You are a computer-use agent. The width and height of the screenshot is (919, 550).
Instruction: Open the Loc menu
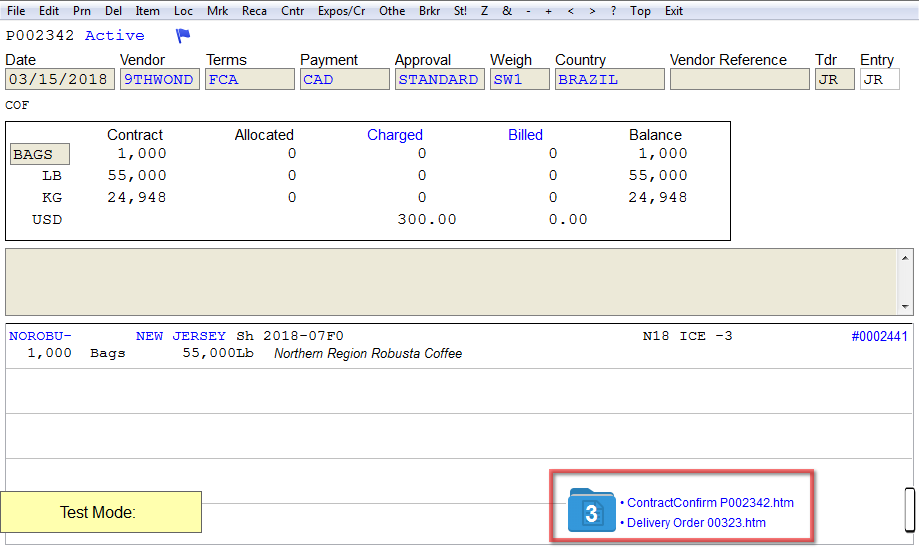coord(183,11)
